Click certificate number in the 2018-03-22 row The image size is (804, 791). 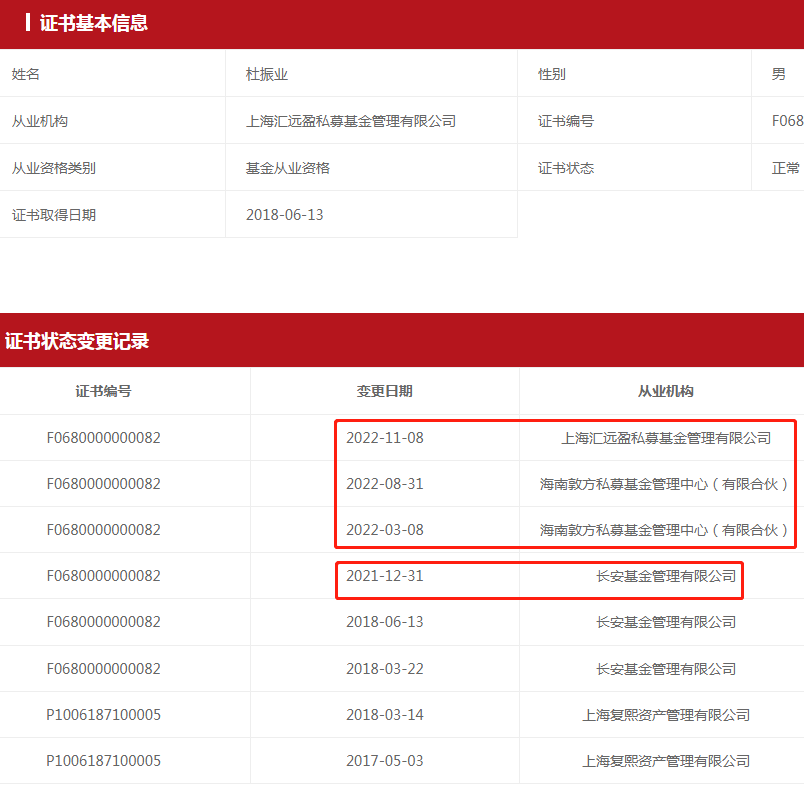[104, 669]
